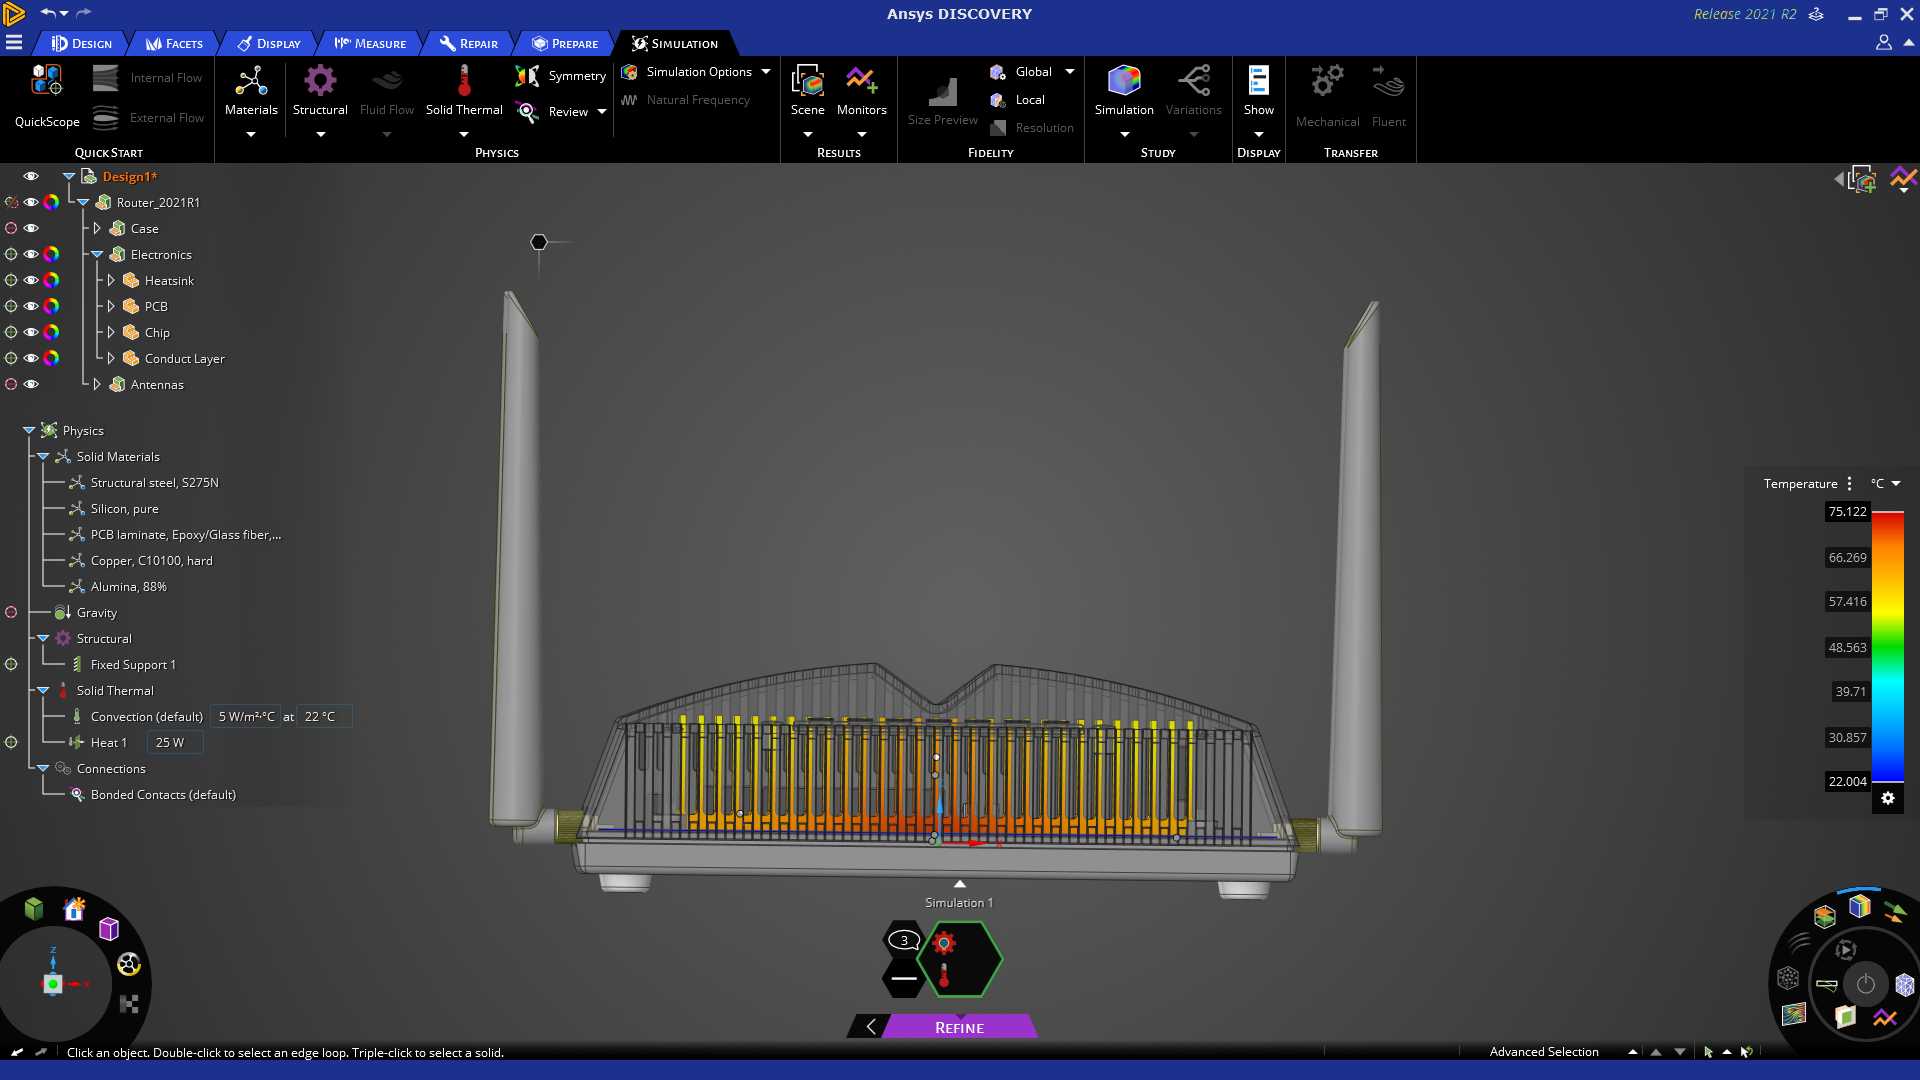This screenshot has width=1920, height=1080.
Task: Click the monitors chart icon at top right
Action: point(1903,179)
